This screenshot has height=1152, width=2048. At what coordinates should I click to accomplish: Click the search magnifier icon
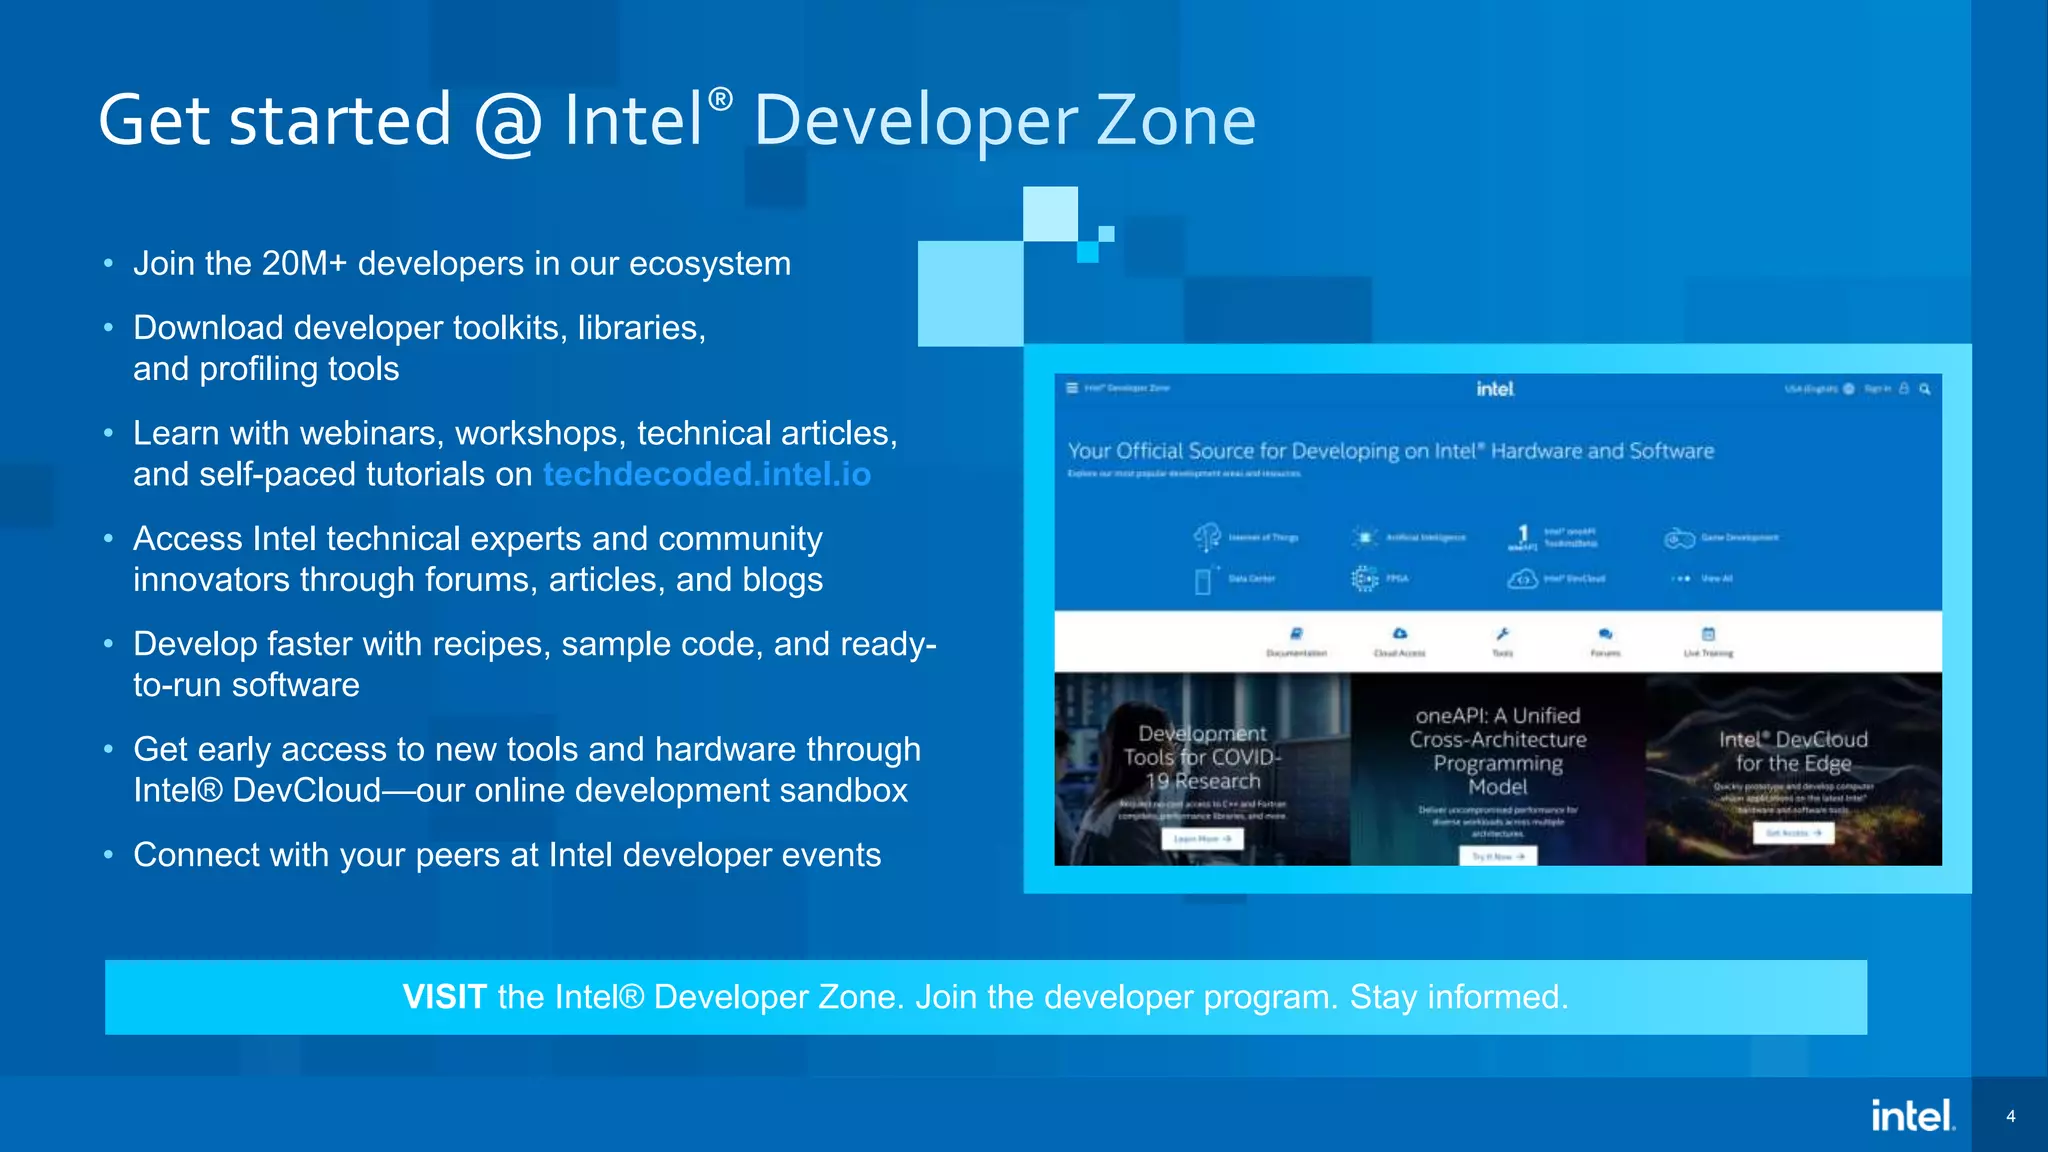coord(1925,389)
